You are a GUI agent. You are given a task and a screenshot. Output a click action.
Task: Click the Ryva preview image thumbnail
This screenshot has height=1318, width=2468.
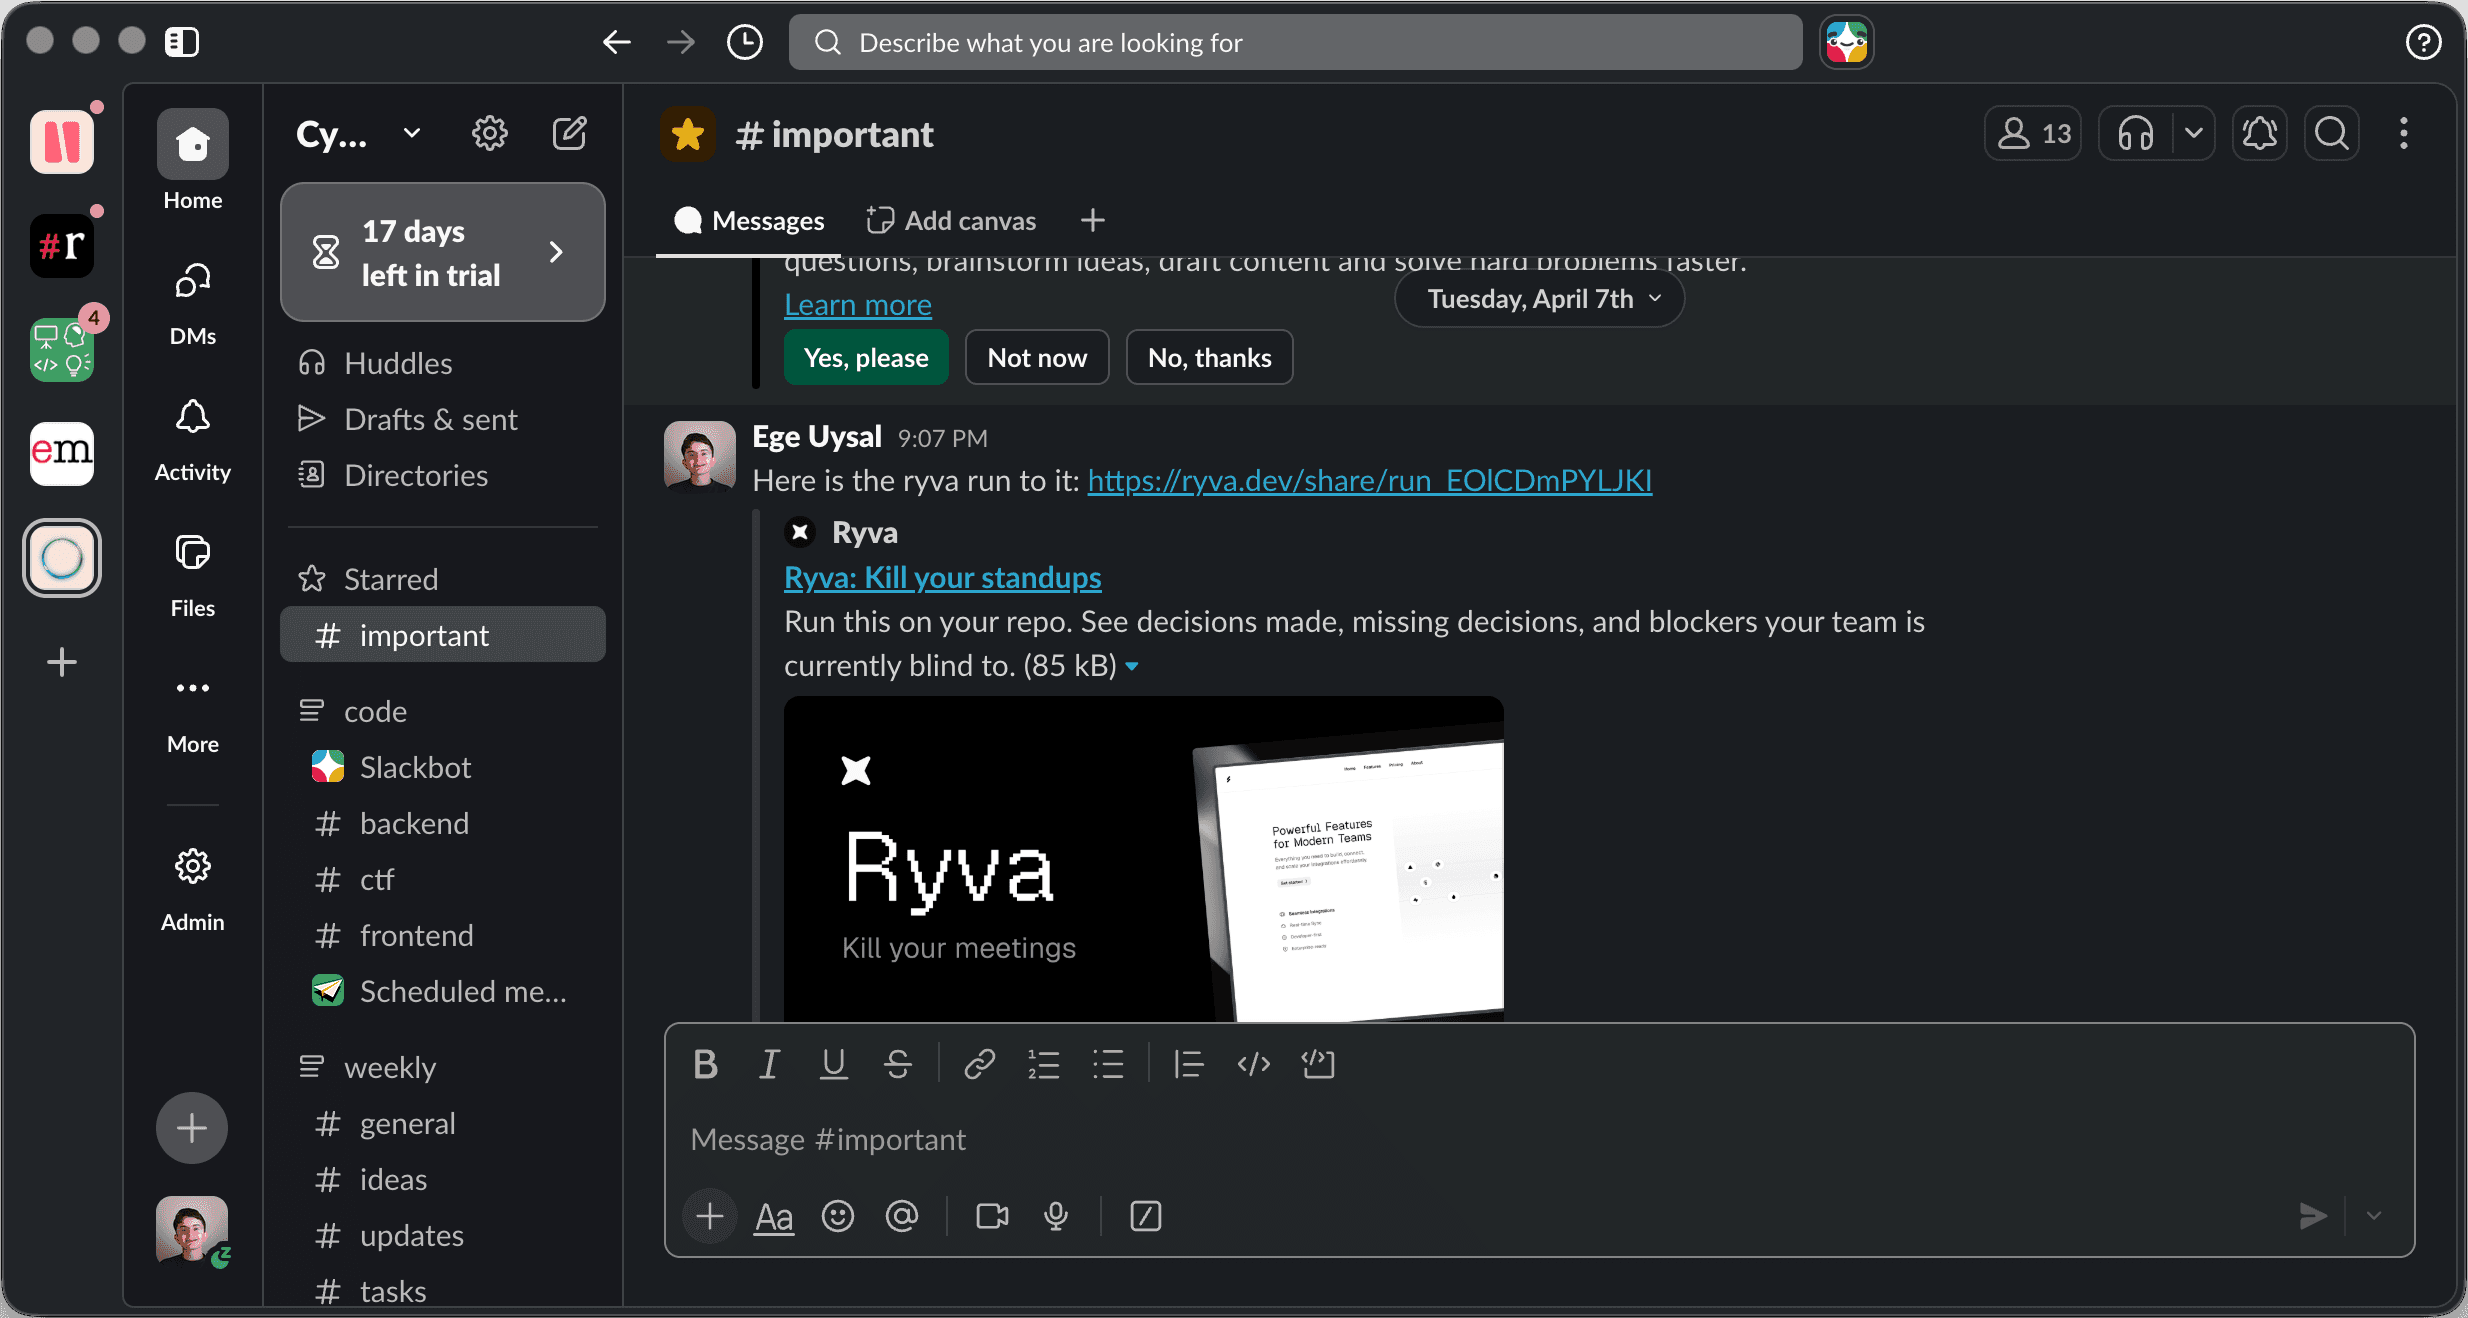tap(1143, 858)
